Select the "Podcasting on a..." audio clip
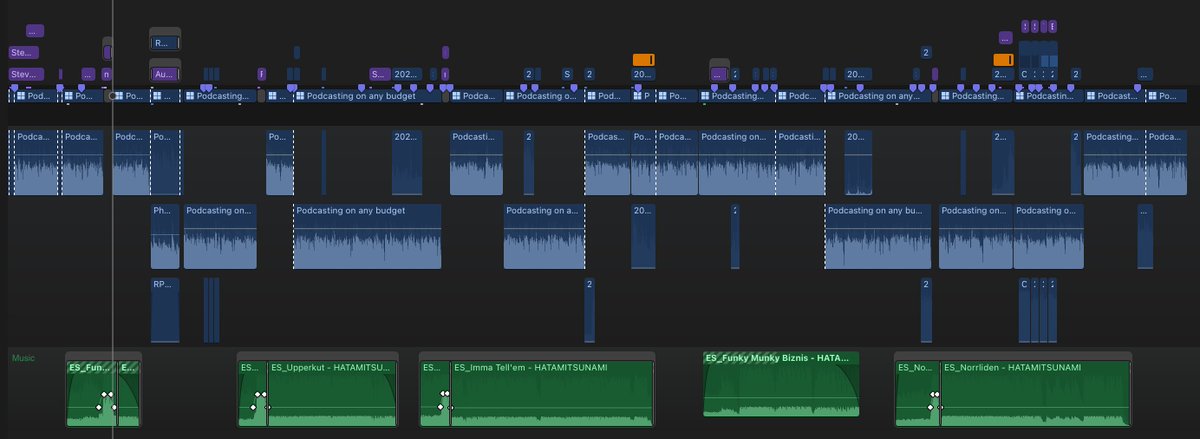 click(544, 236)
